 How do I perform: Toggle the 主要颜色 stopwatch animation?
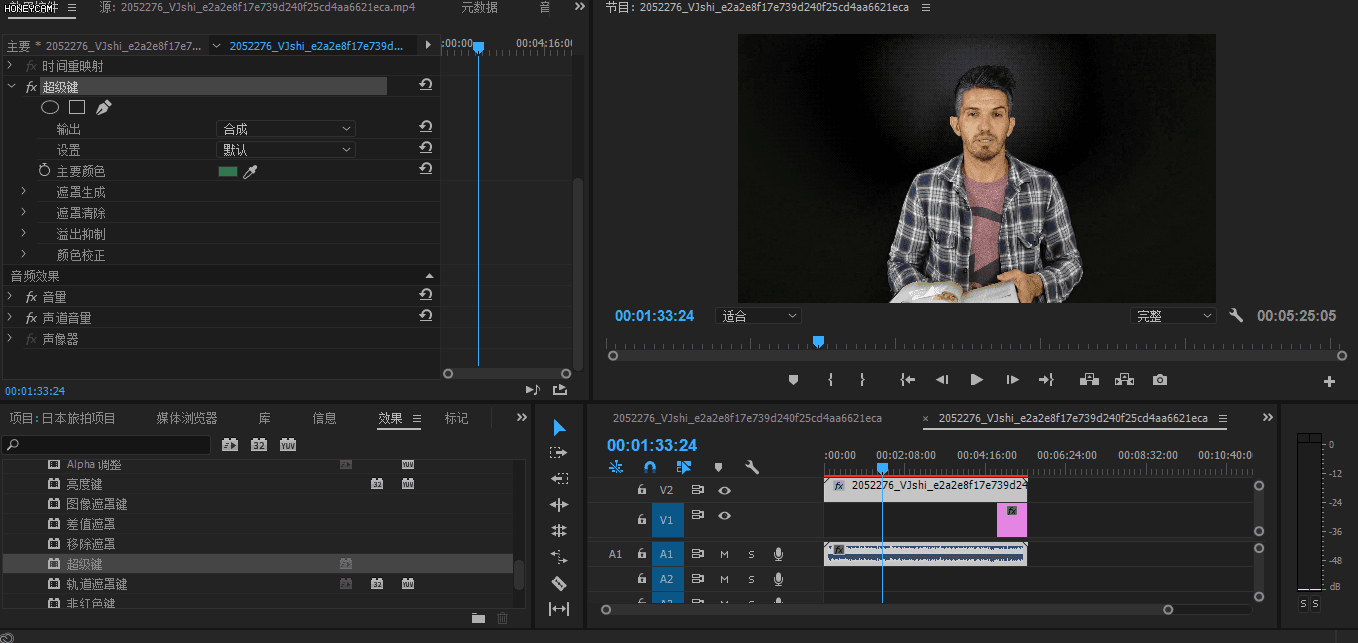pos(44,171)
